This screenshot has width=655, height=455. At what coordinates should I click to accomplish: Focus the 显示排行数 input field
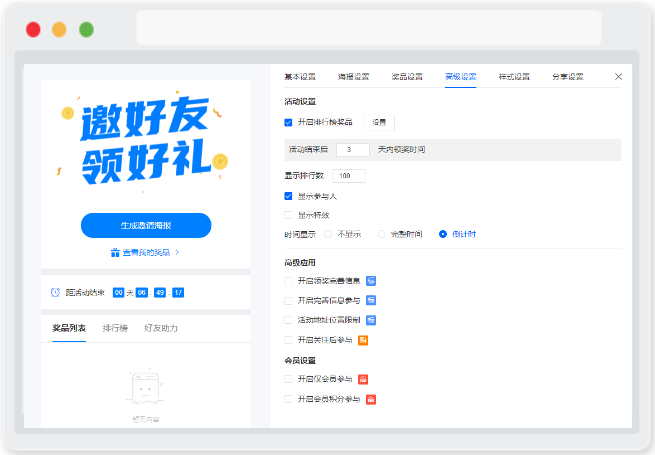(348, 176)
